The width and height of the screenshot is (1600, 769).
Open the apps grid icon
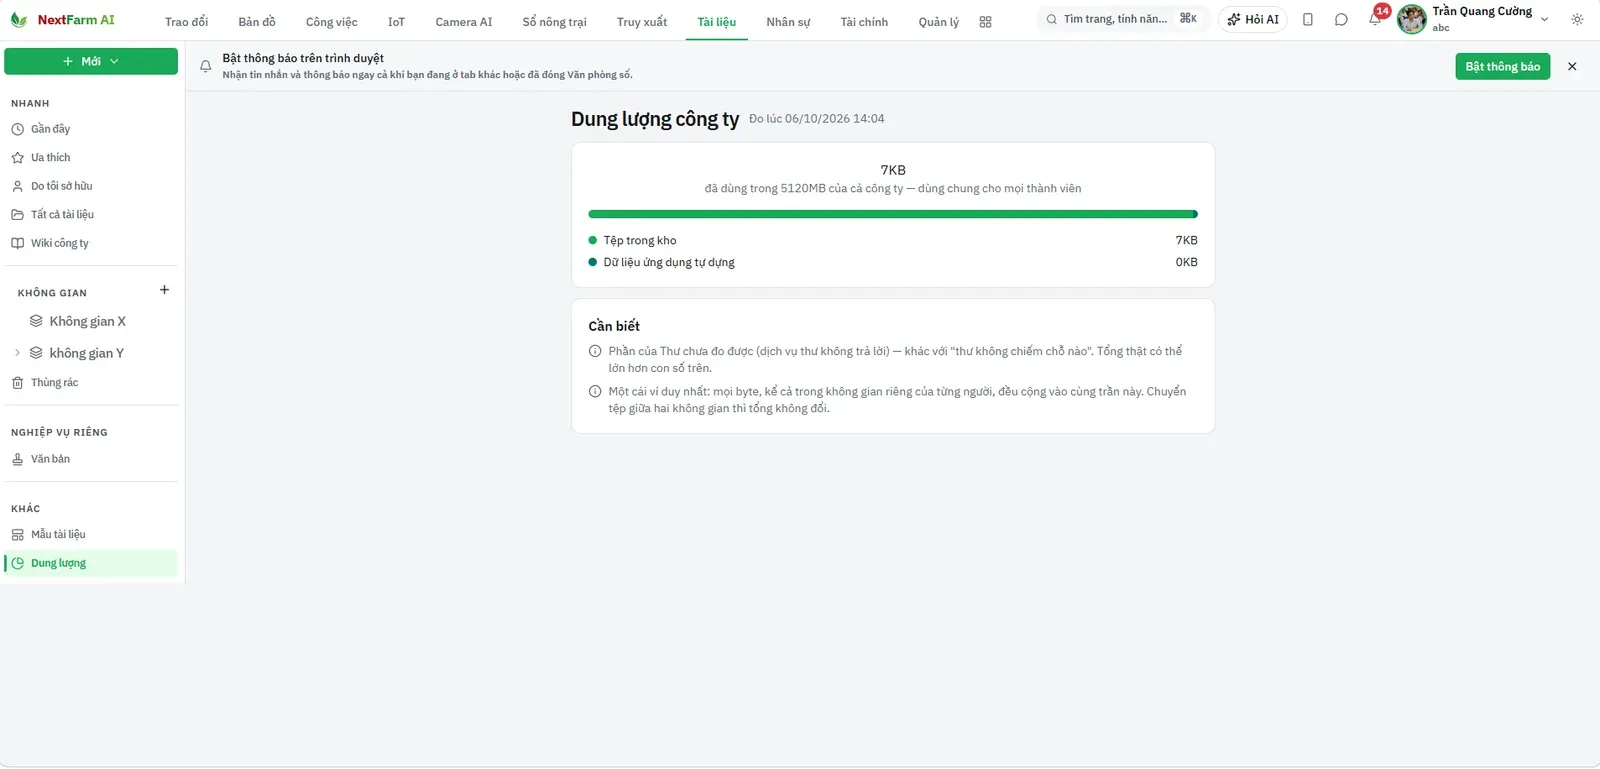985,22
